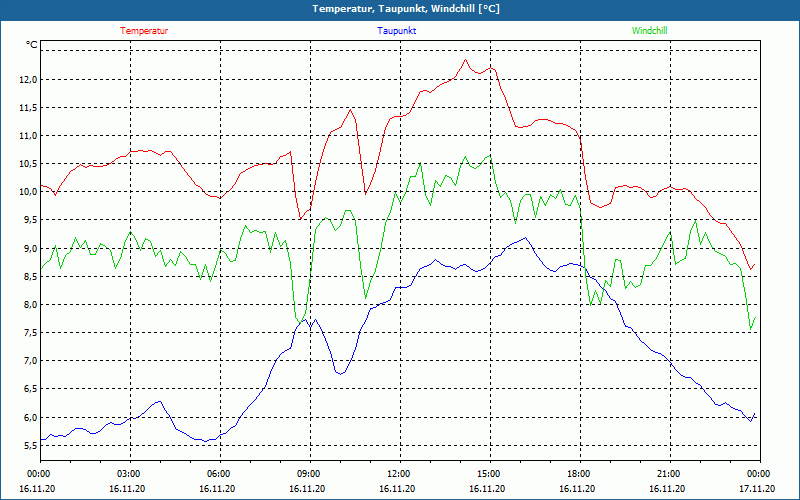This screenshot has height=500, width=800.
Task: Click the 7,5 y-axis value
Action: coord(30,333)
